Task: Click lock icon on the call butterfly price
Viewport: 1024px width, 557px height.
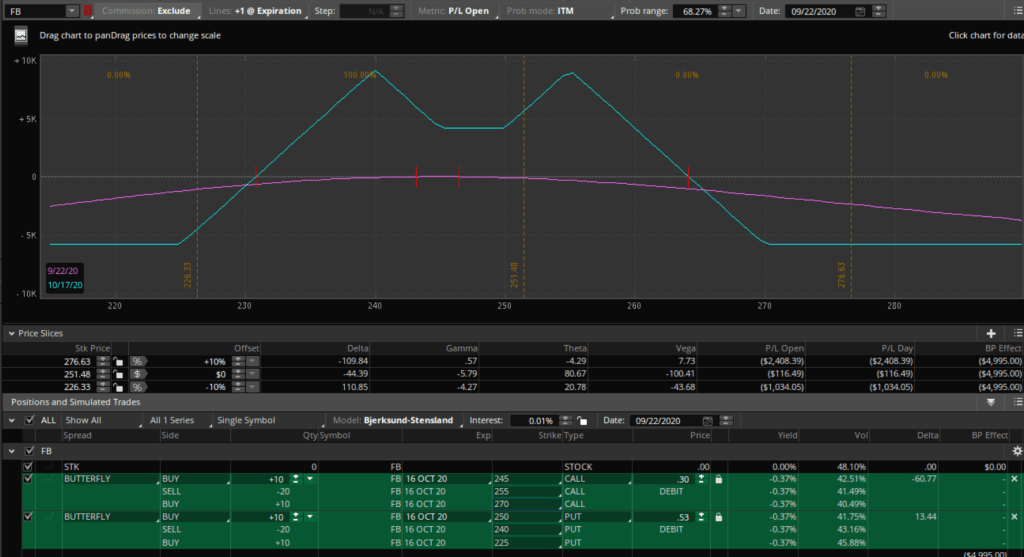Action: 718,479
